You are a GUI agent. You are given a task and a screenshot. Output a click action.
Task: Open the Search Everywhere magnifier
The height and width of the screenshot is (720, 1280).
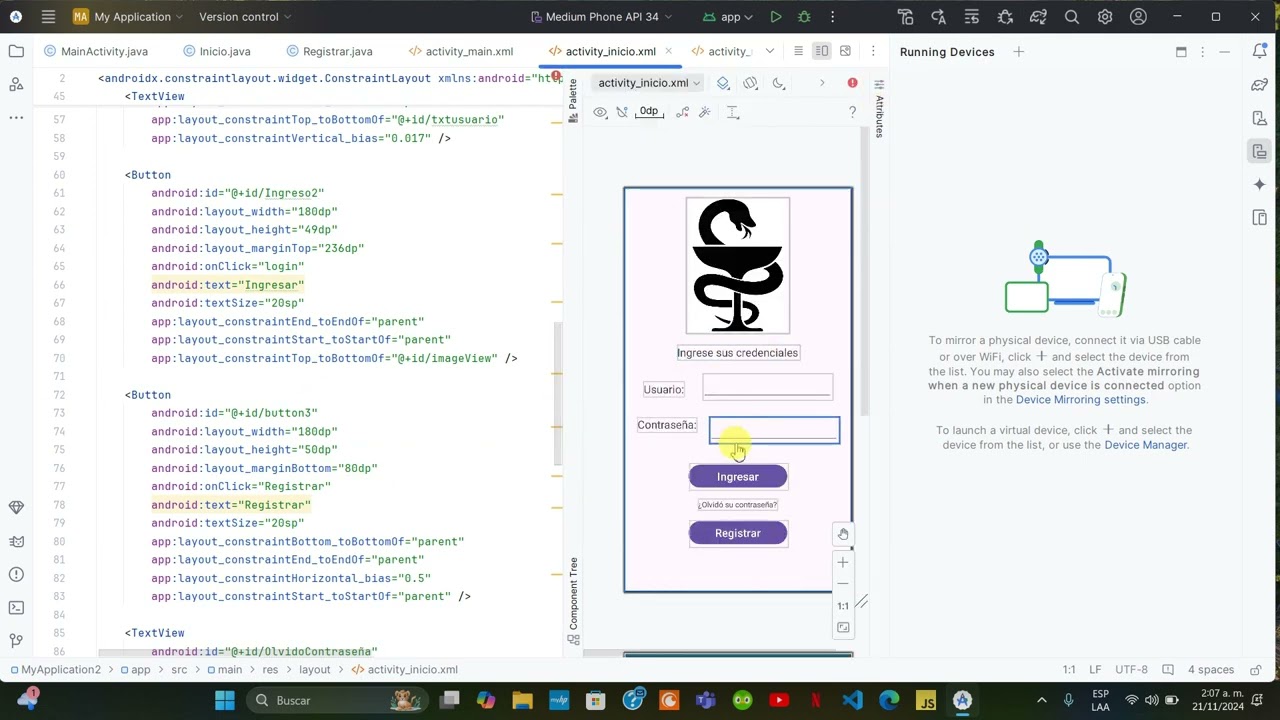point(1072,17)
